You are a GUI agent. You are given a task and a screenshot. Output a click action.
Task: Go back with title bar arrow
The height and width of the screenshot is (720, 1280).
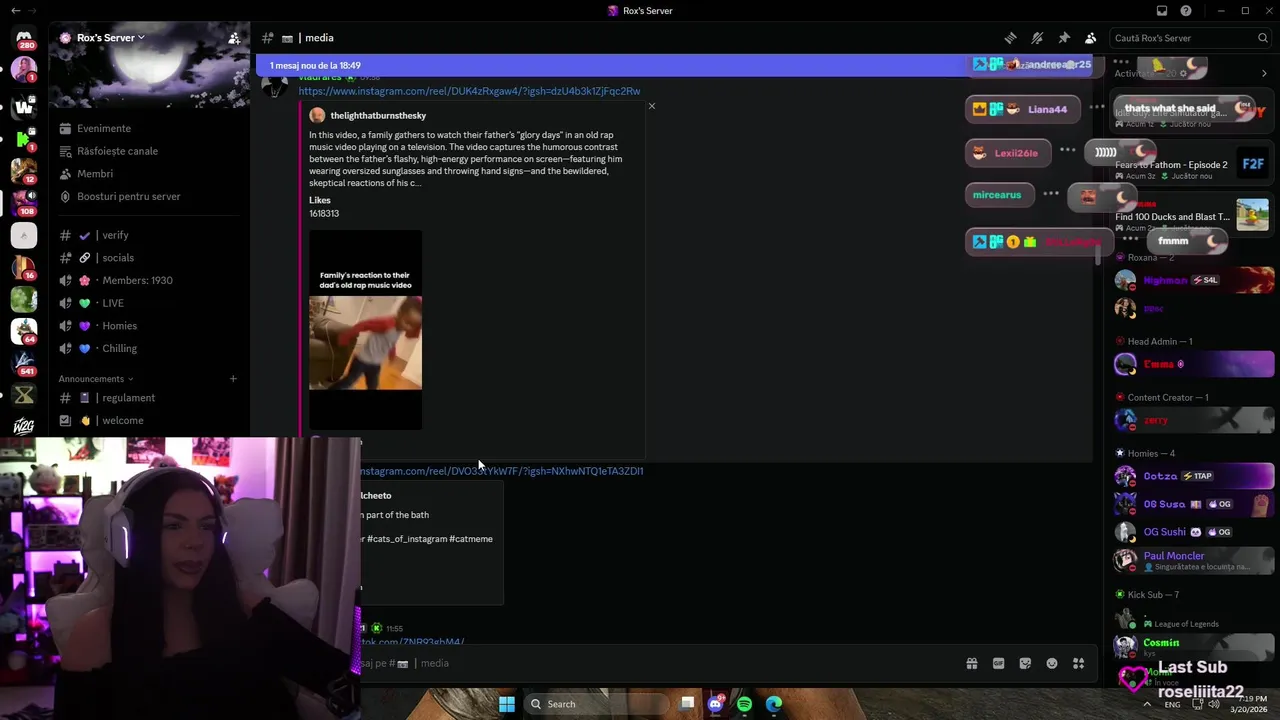(14, 11)
